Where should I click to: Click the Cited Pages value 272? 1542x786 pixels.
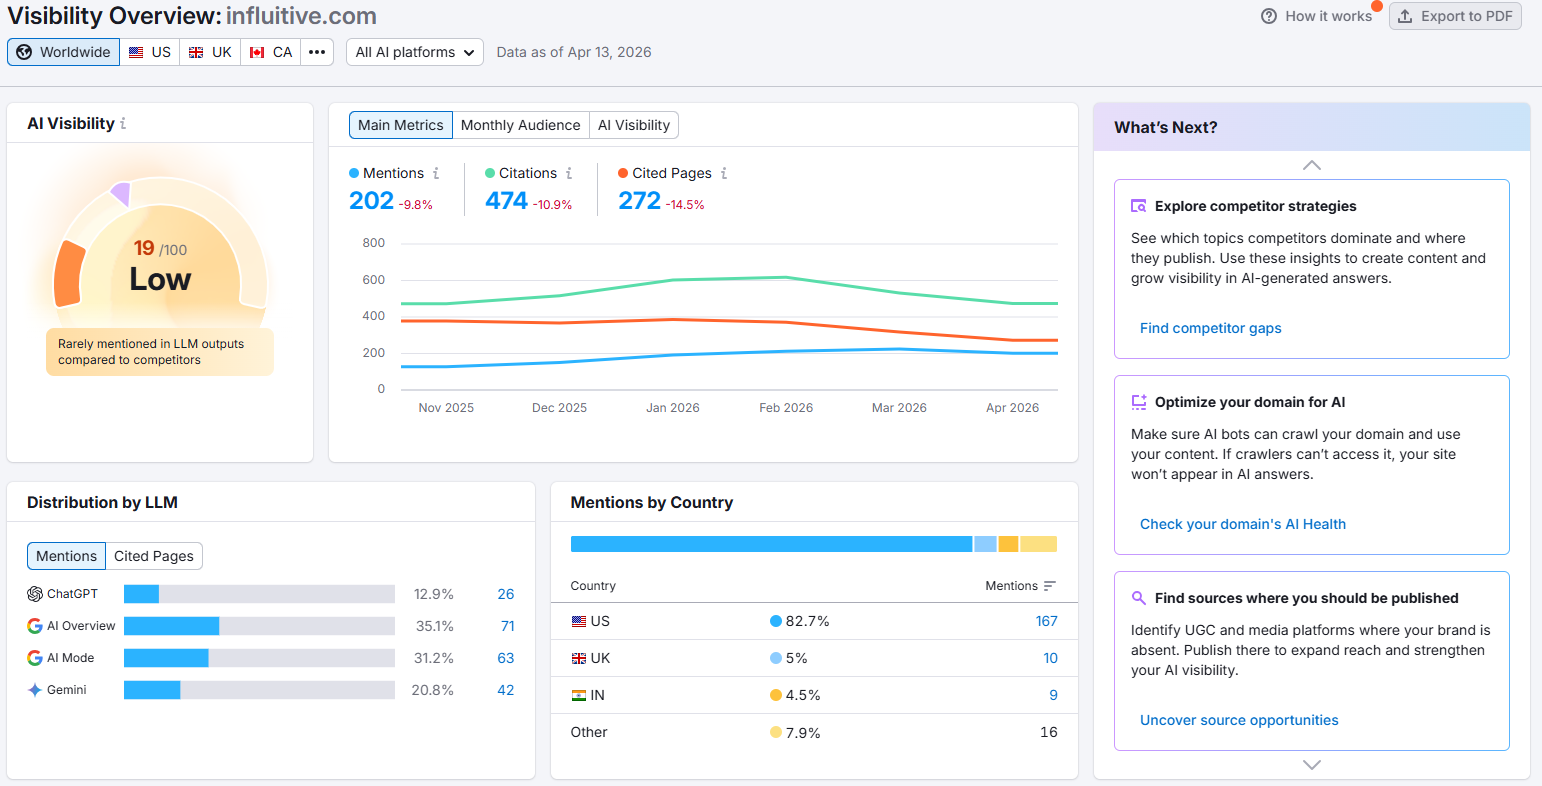pyautogui.click(x=639, y=201)
